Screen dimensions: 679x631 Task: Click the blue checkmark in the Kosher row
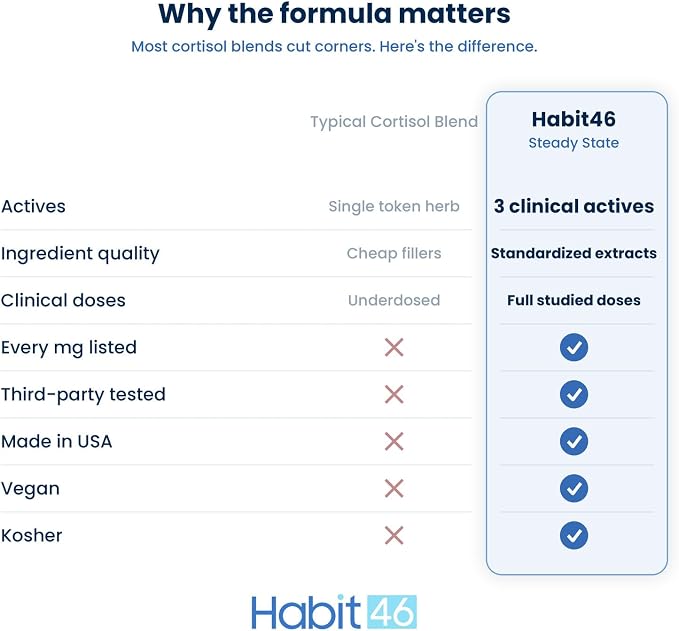[x=573, y=536]
